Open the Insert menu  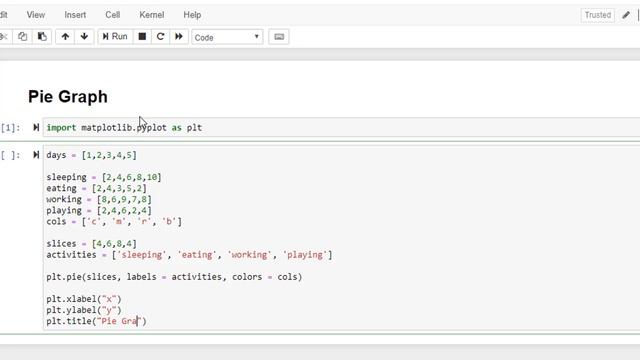coord(75,15)
